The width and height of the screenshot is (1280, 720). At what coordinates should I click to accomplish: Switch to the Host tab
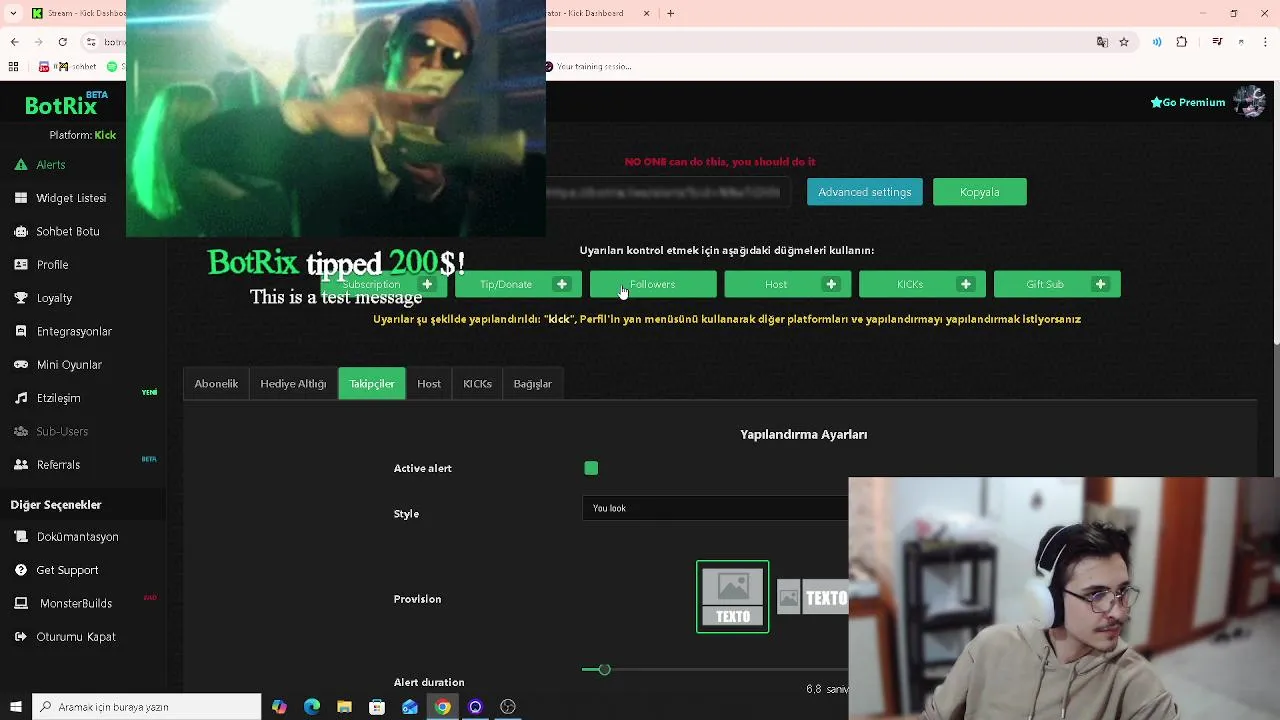click(x=429, y=384)
